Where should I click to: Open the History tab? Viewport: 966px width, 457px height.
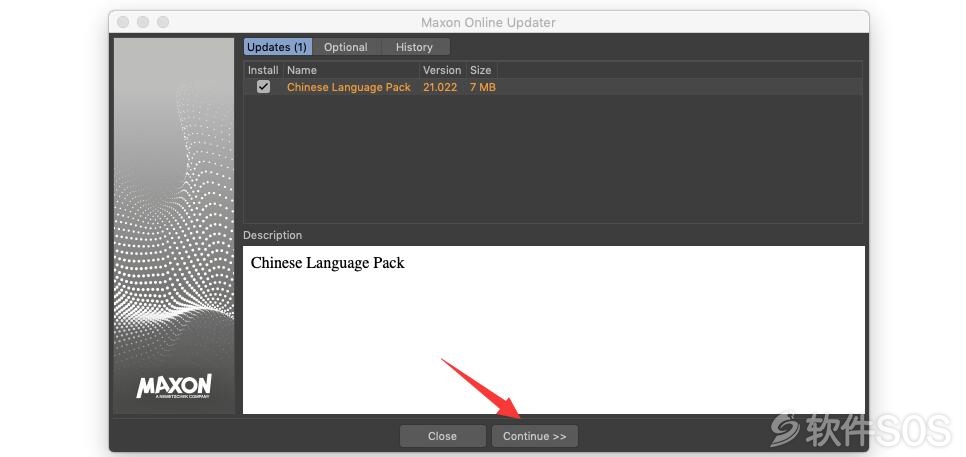(414, 47)
